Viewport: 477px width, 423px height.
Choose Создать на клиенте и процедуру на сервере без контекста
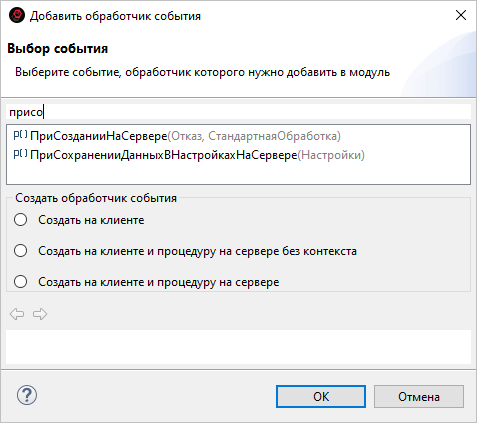pos(21,251)
